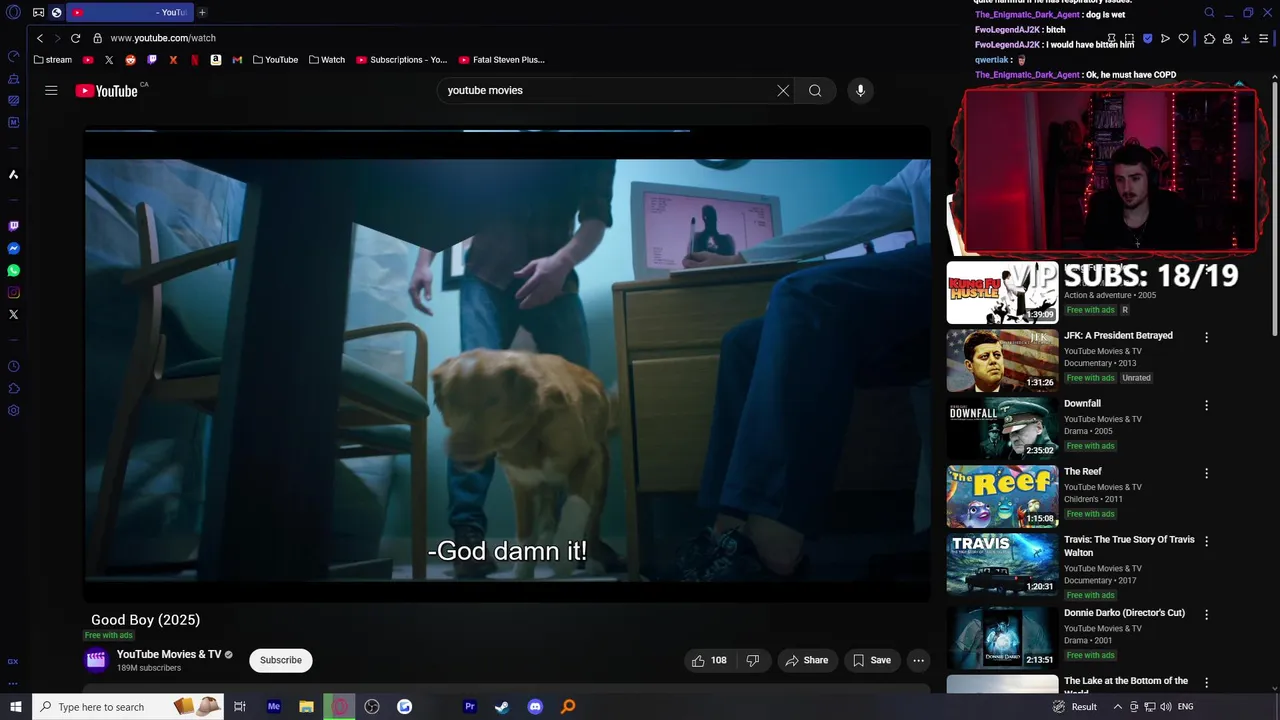
Task: Open JFK: A President Betrayed thumbnail
Action: click(1002, 361)
